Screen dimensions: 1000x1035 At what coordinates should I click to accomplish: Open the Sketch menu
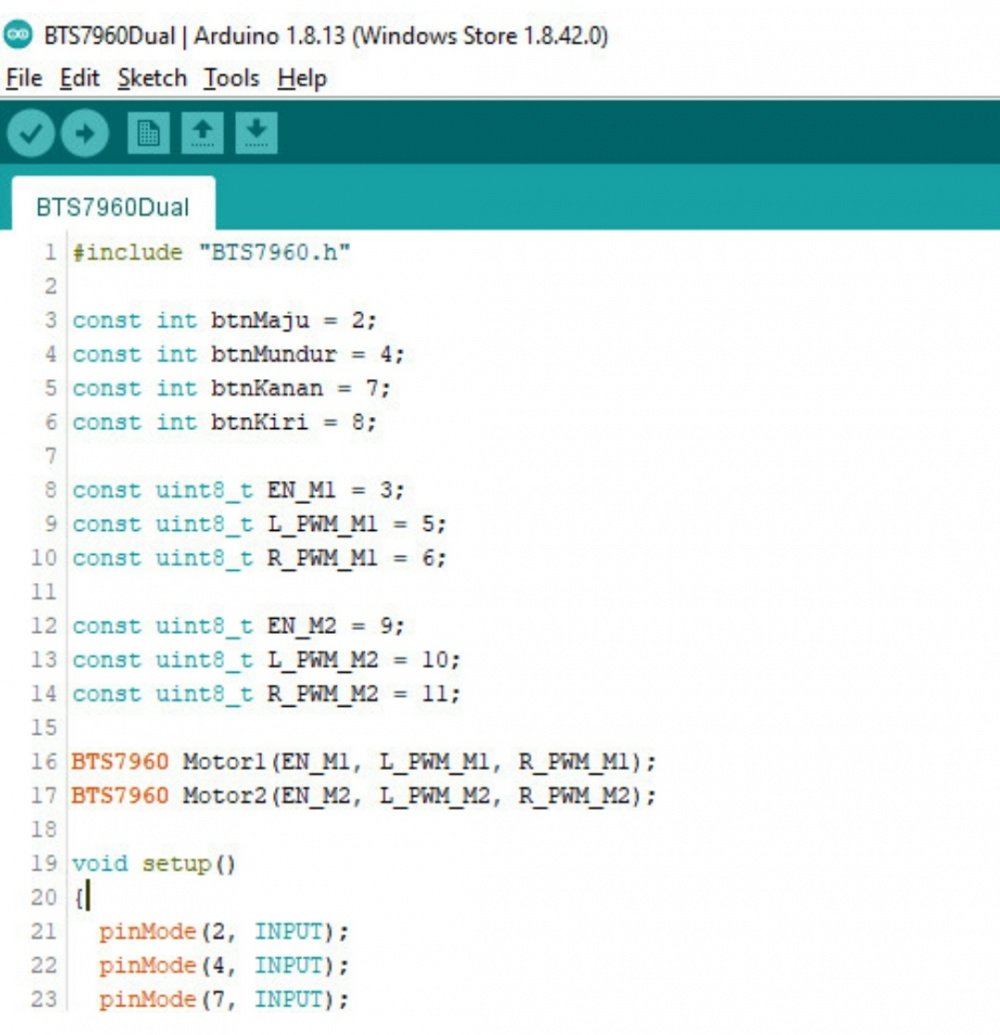(152, 78)
